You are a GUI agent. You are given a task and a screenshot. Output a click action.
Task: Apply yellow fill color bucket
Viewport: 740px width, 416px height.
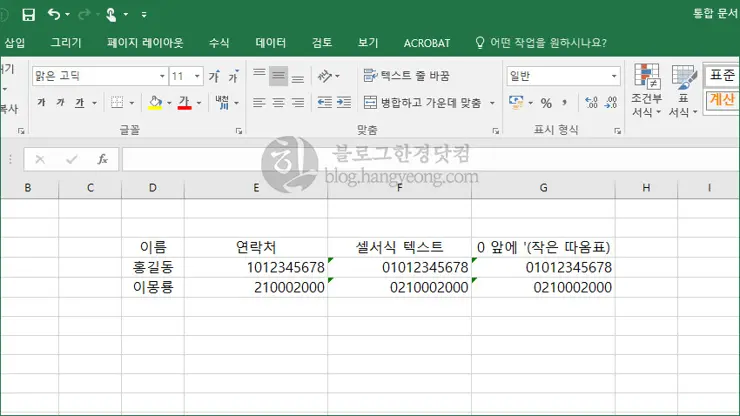tap(155, 102)
